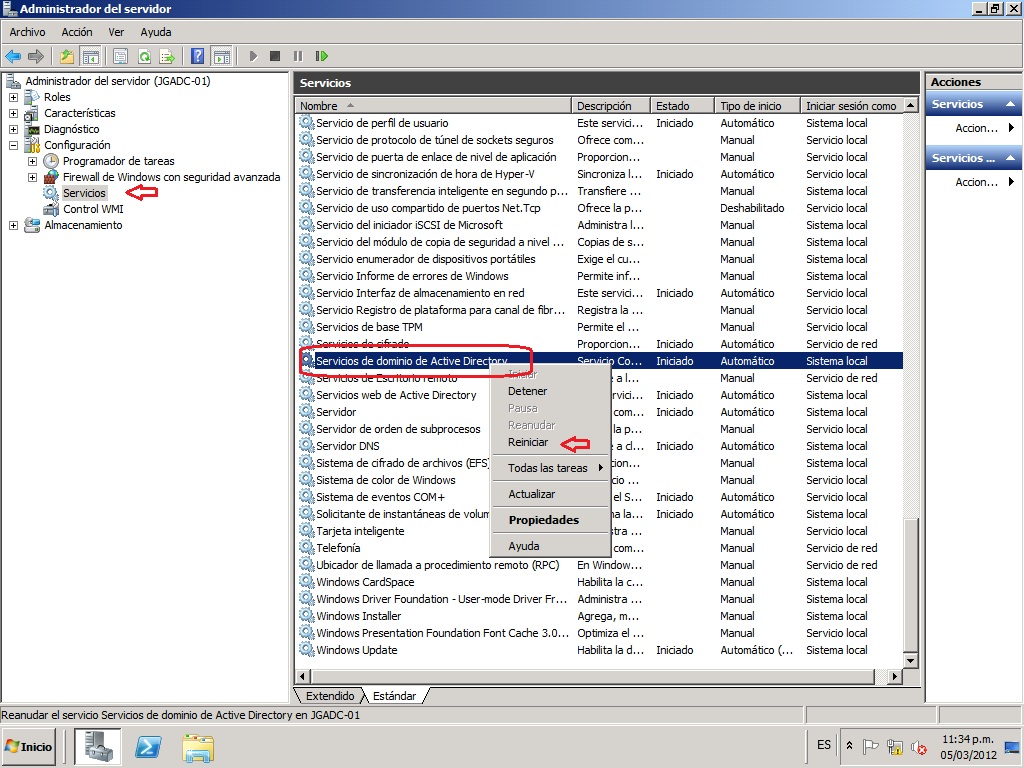1024x768 pixels.
Task: Click the Refresh toolbar icon
Action: 144,56
